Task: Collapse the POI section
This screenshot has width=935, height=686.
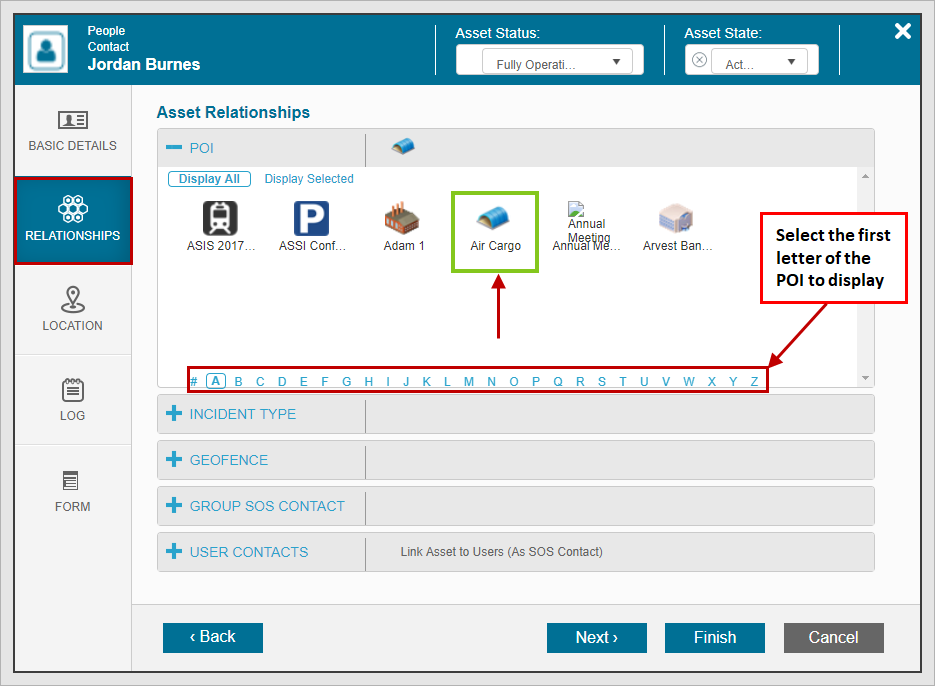Action: click(x=174, y=148)
